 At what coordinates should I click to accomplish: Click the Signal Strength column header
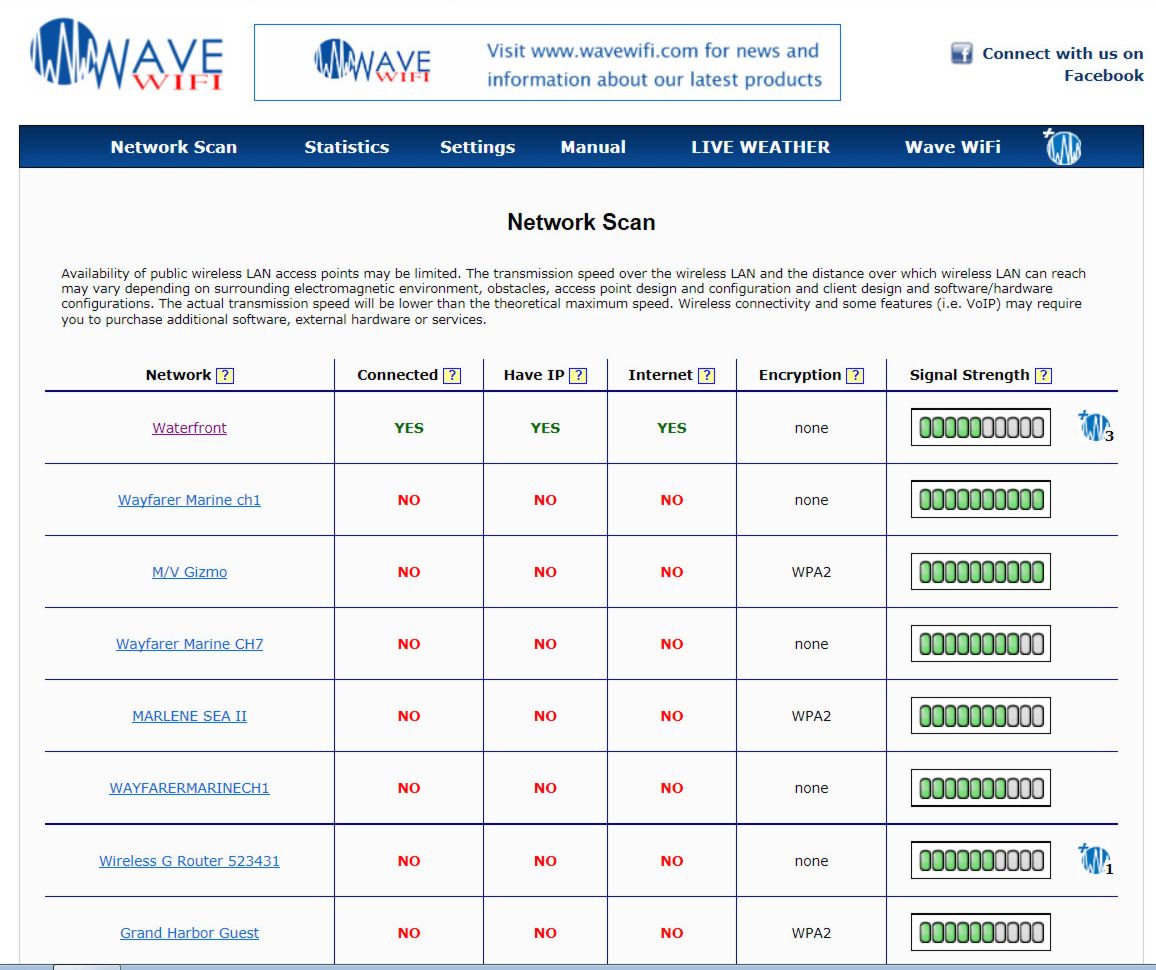coord(969,374)
